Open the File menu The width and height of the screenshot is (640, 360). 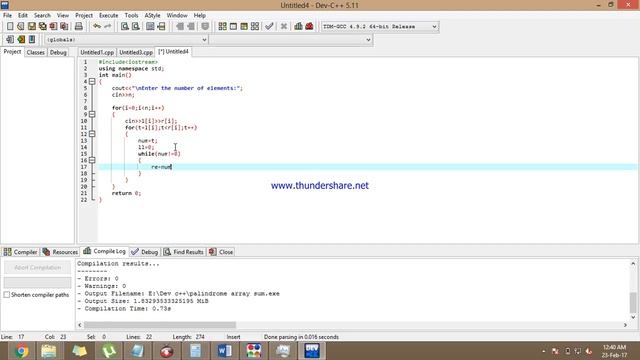[7, 16]
